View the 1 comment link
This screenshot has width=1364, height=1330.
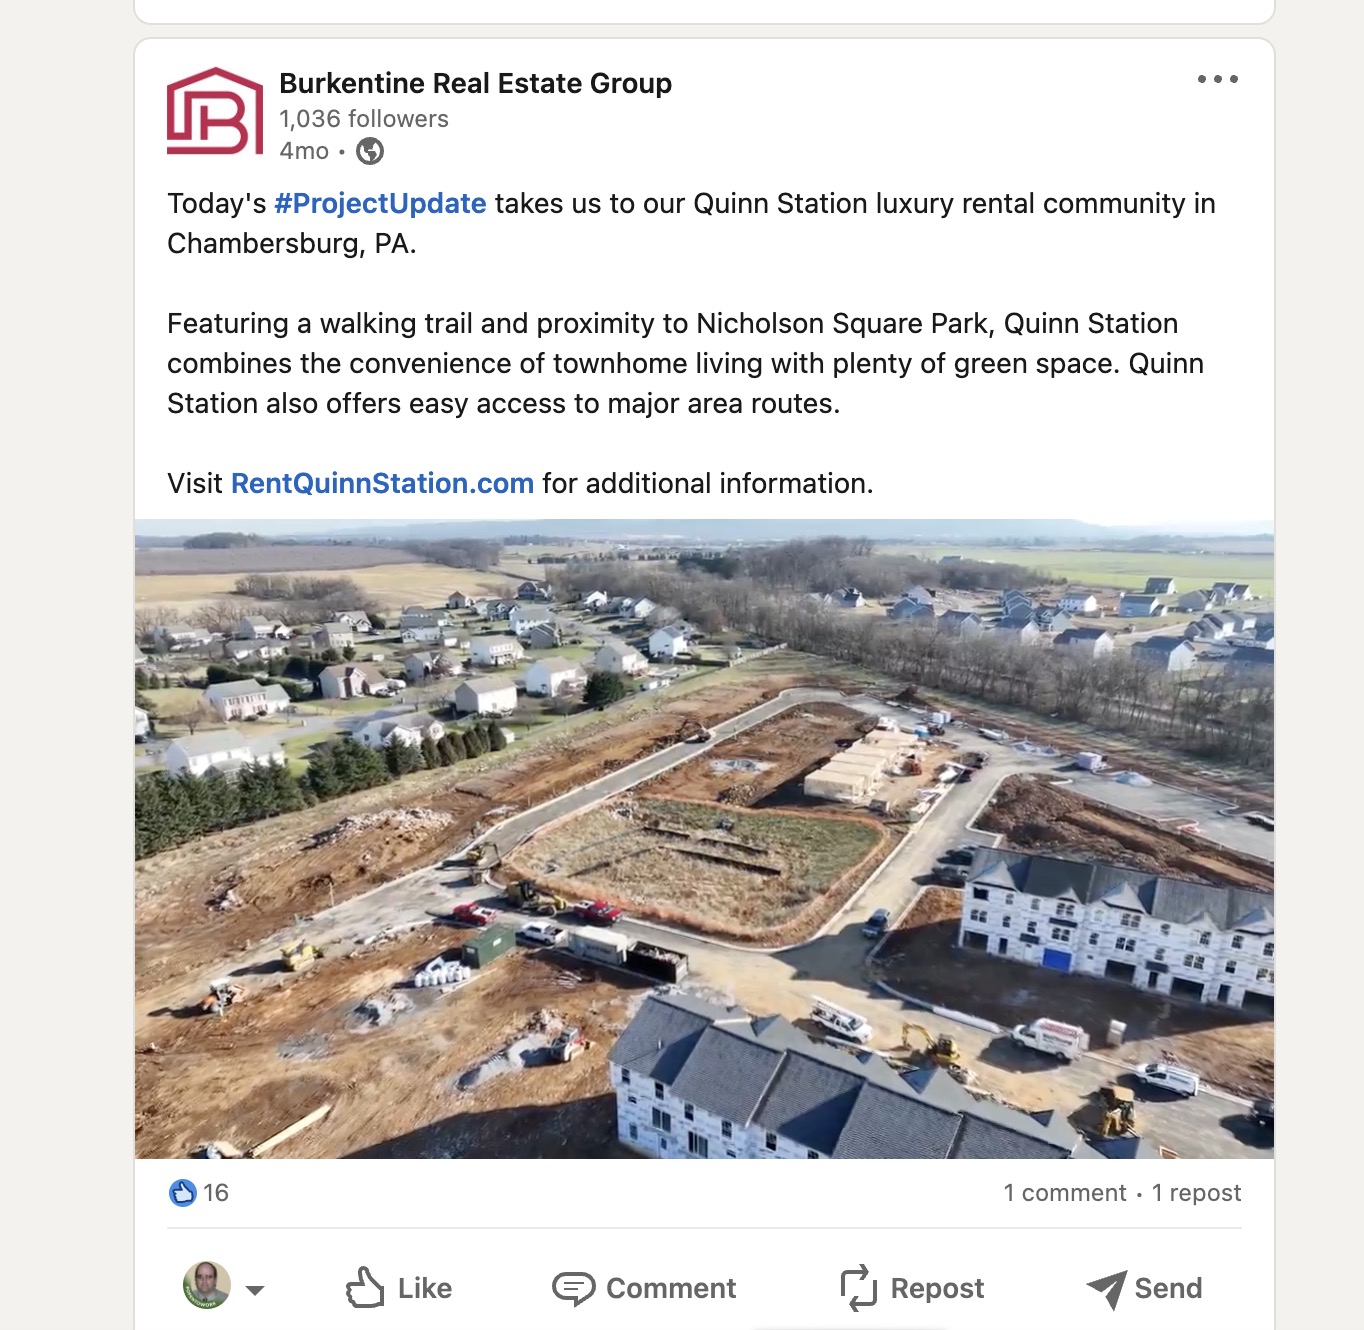pyautogui.click(x=1065, y=1193)
